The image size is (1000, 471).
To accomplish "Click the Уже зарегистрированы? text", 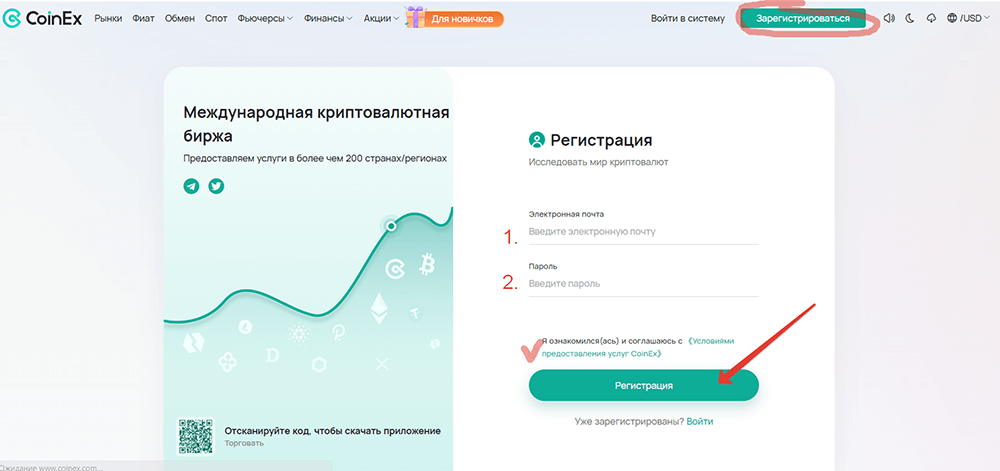I will tap(629, 422).
